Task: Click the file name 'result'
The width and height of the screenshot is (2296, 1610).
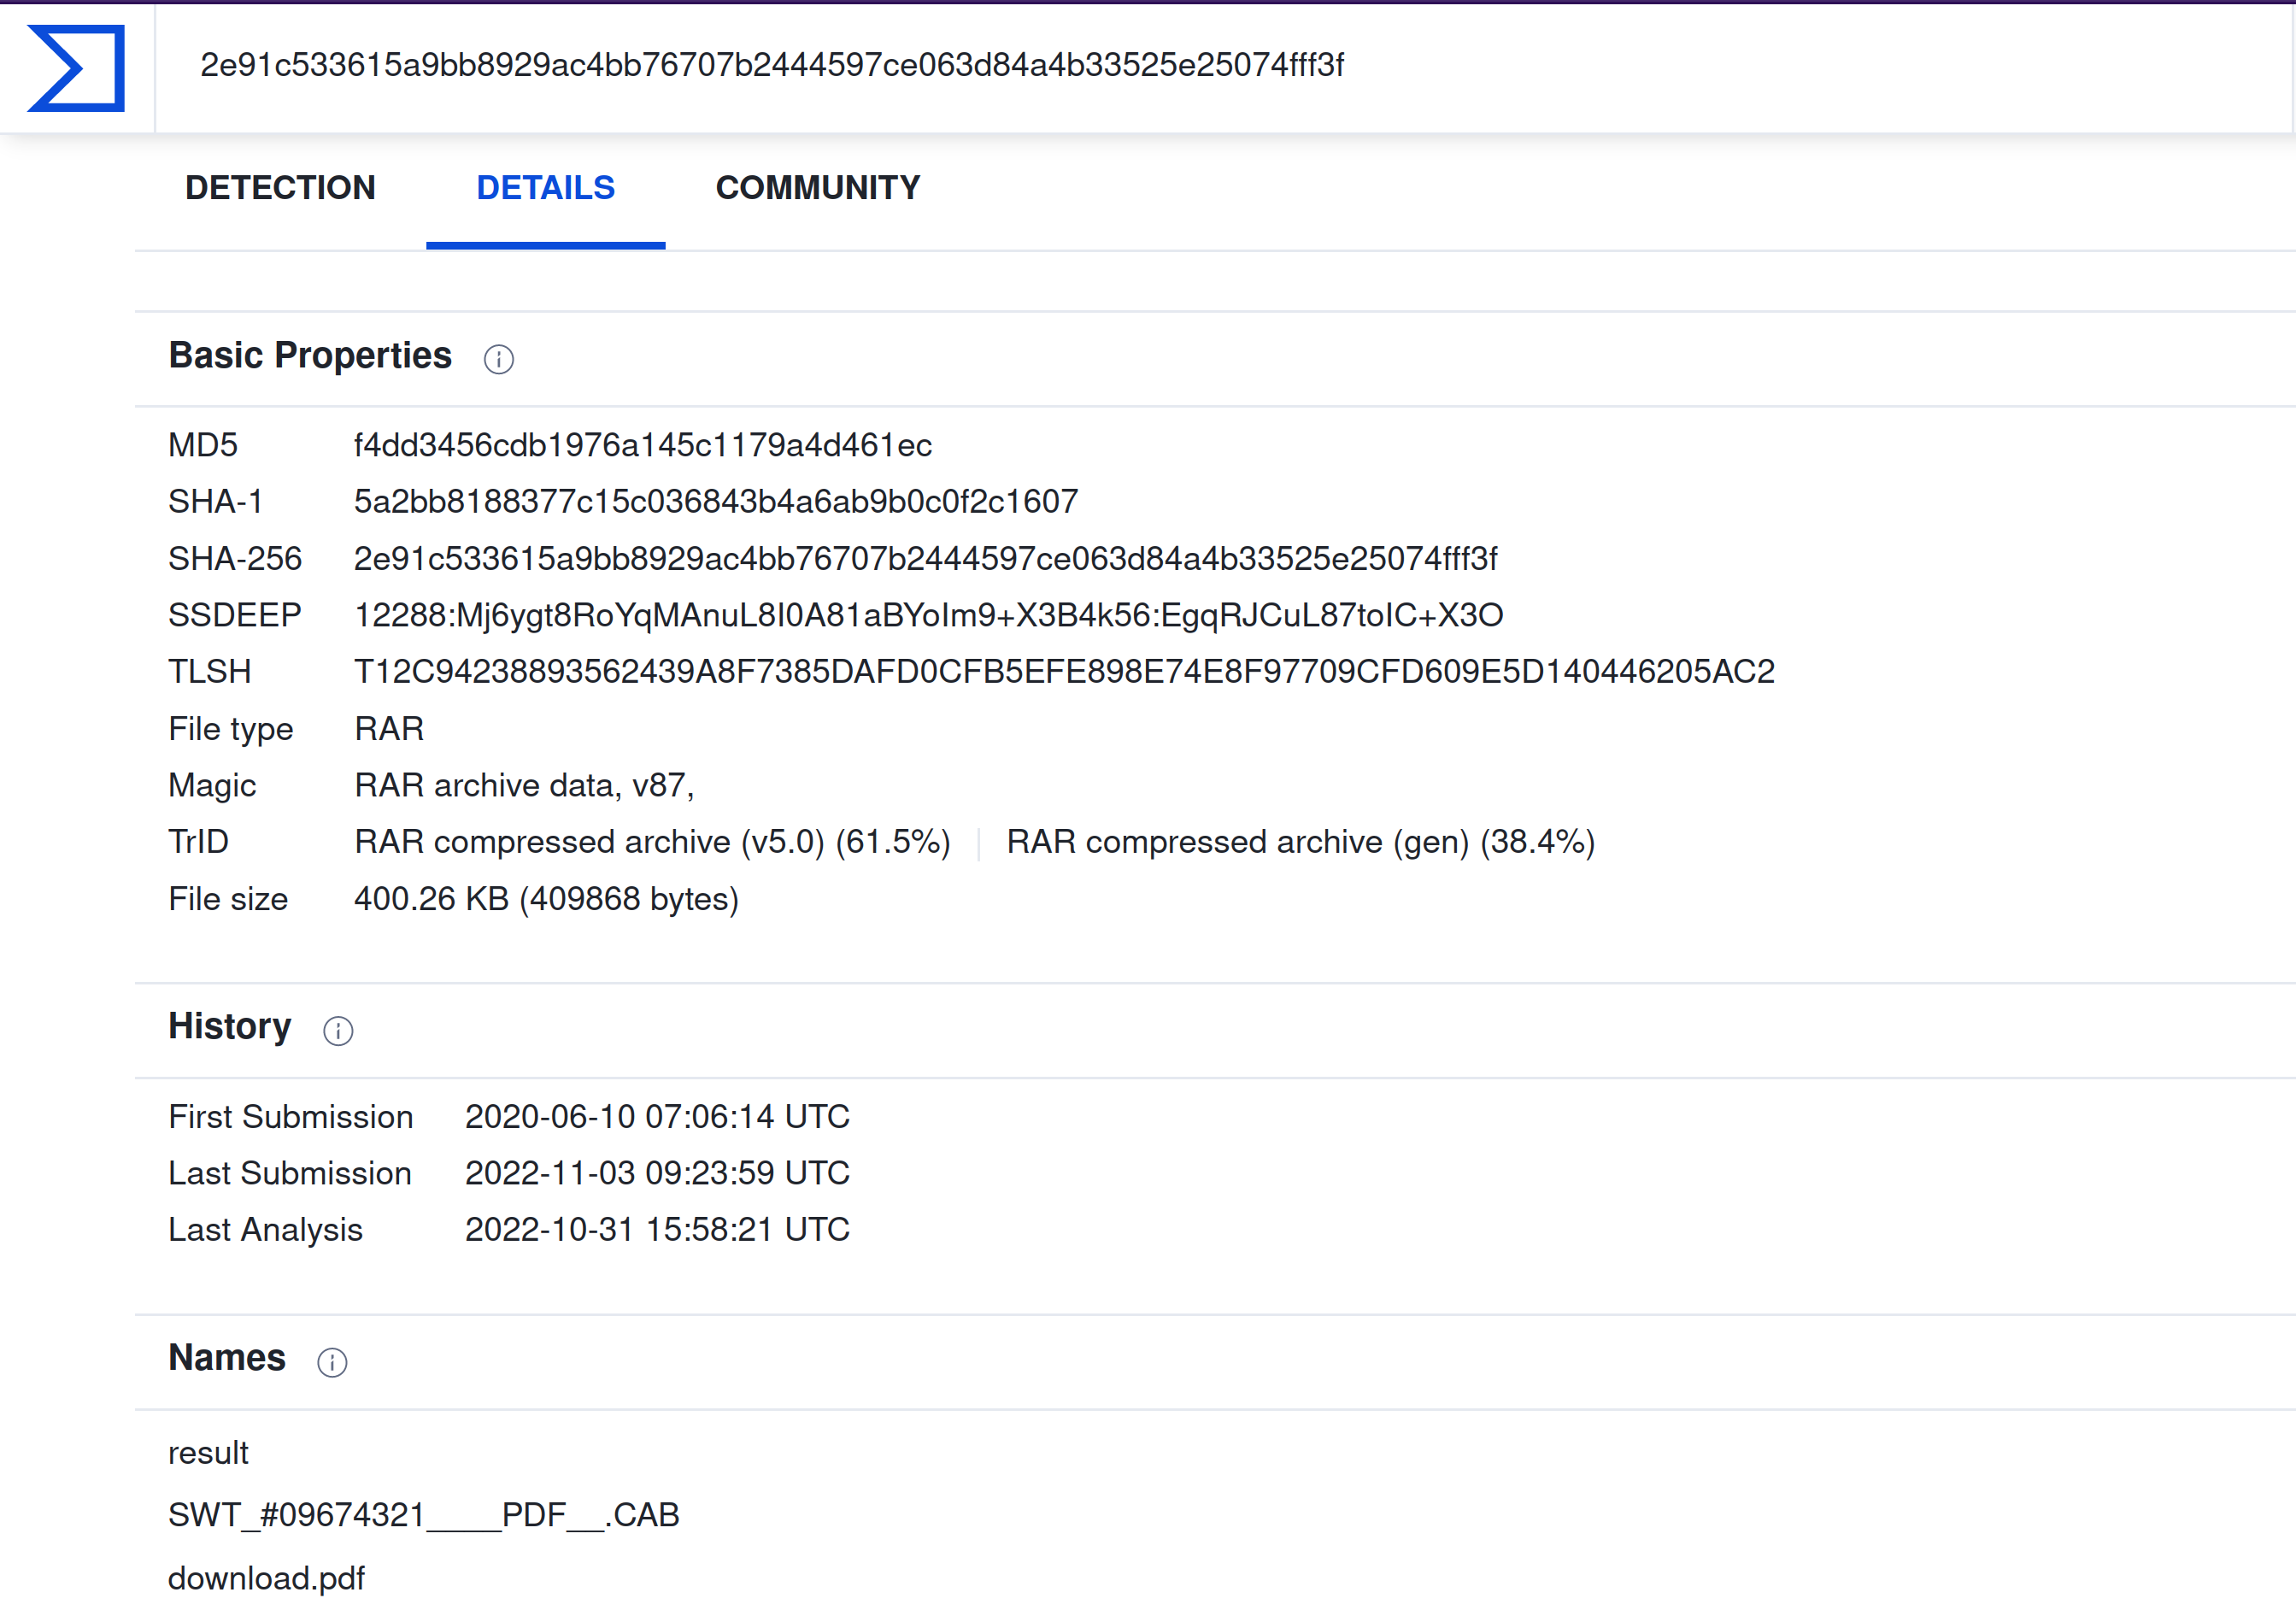Action: [208, 1452]
